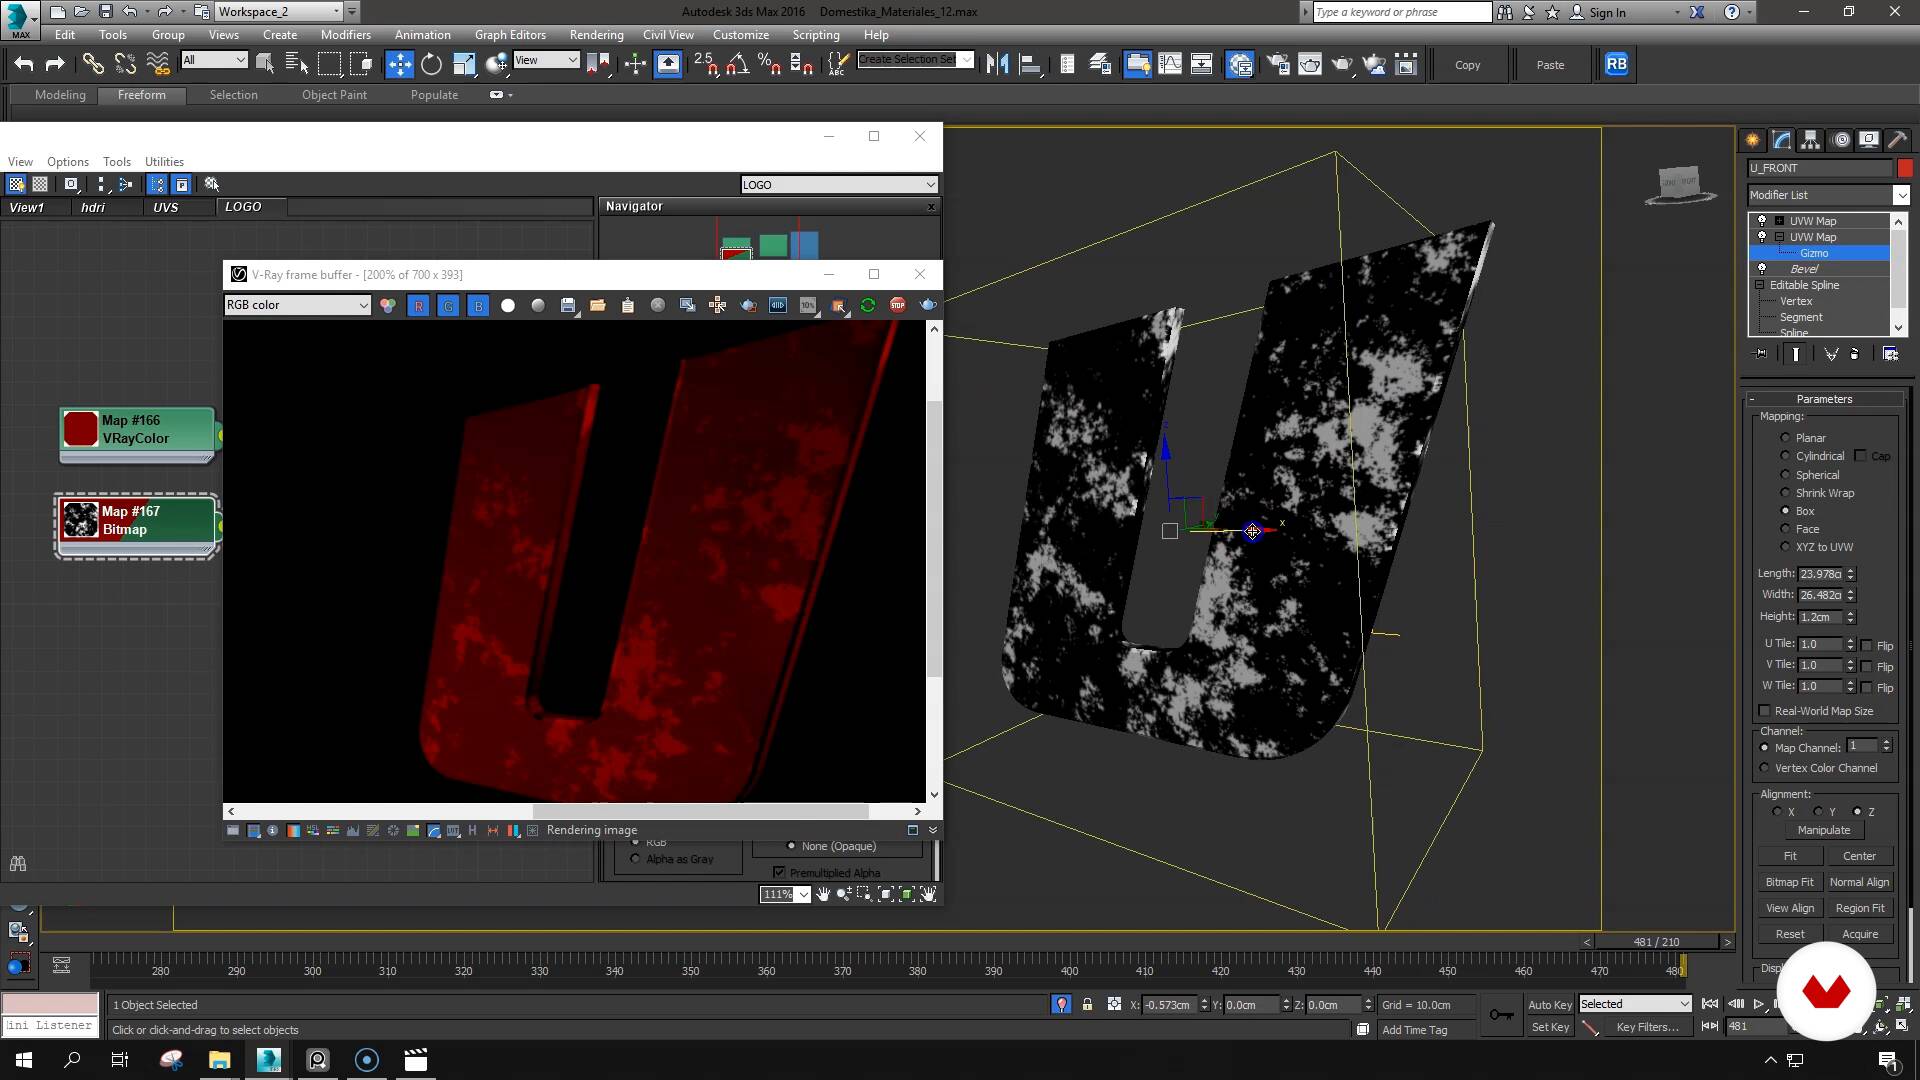1920x1080 pixels.
Task: Open the Utilities hammer tab in command panel
Action: (1897, 140)
